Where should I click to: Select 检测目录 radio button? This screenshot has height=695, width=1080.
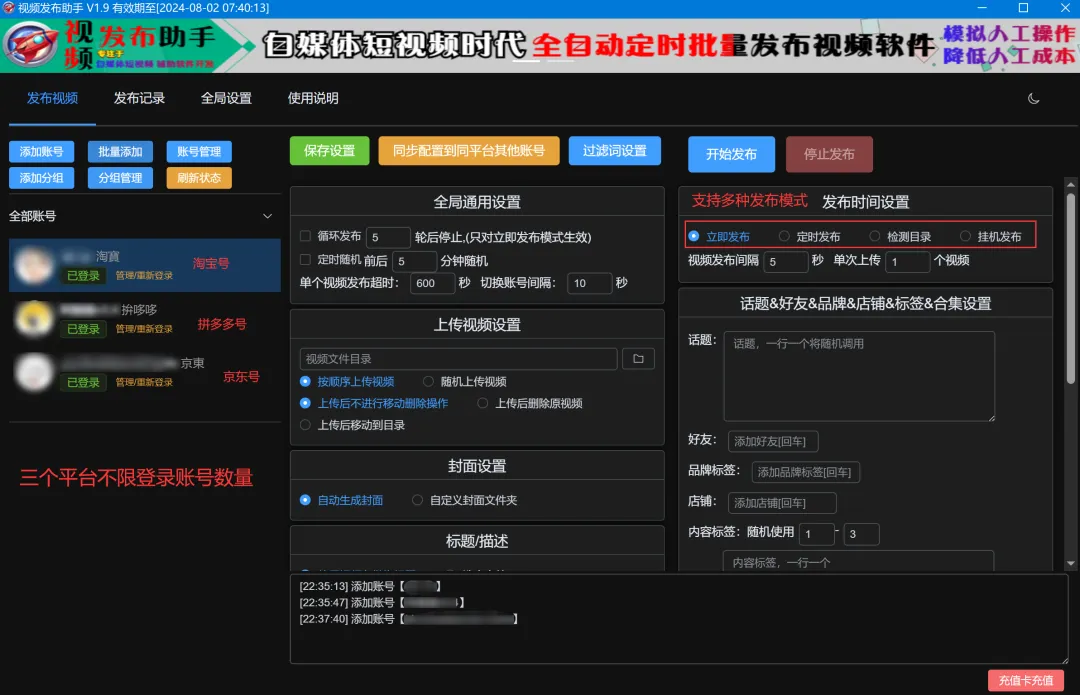click(875, 236)
